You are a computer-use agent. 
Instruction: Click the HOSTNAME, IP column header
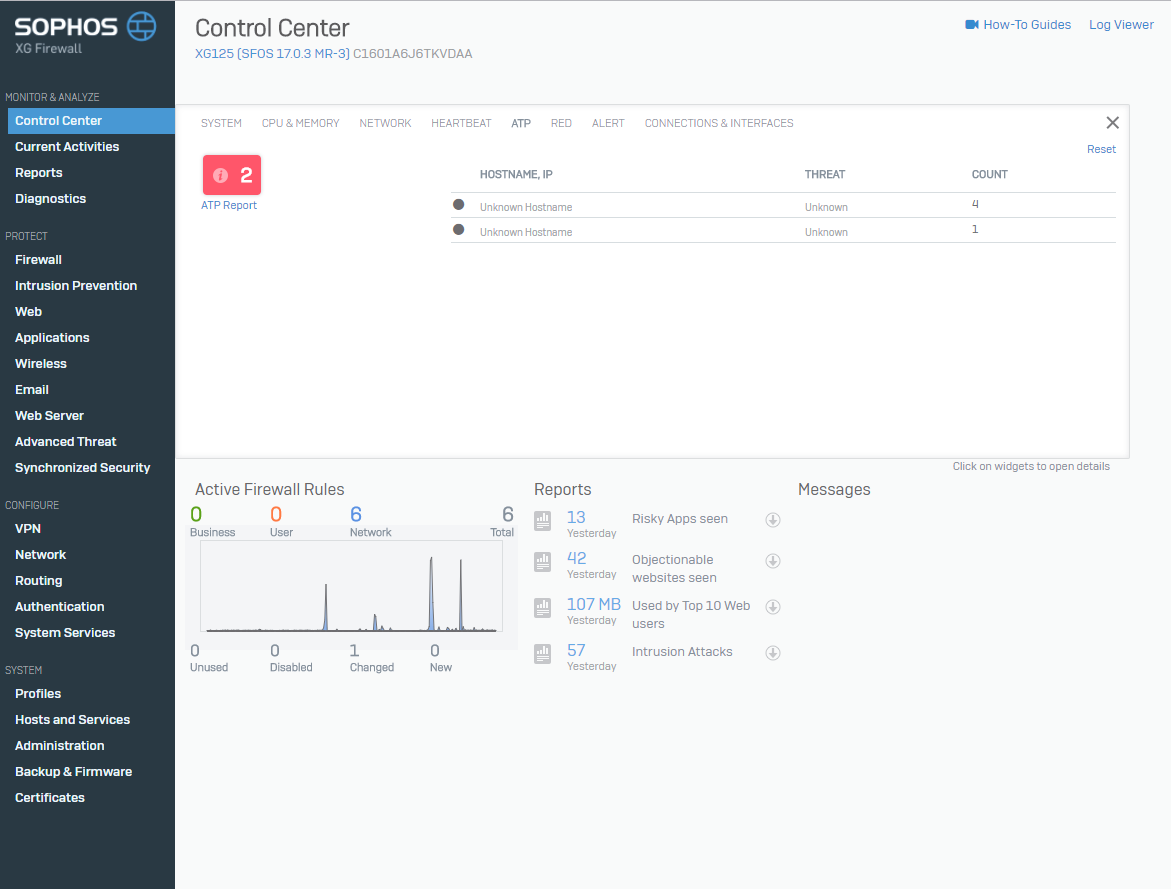(x=516, y=174)
